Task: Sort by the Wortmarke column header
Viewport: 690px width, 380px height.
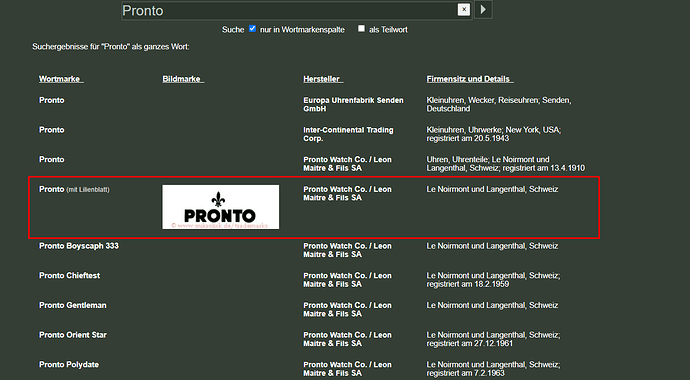Action: click(61, 79)
